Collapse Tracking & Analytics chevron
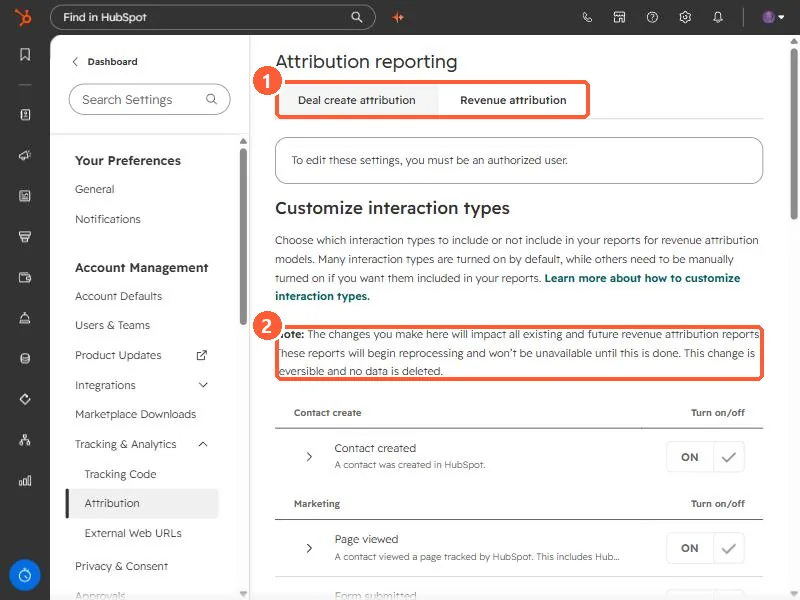The height and width of the screenshot is (600, 800). [203, 444]
